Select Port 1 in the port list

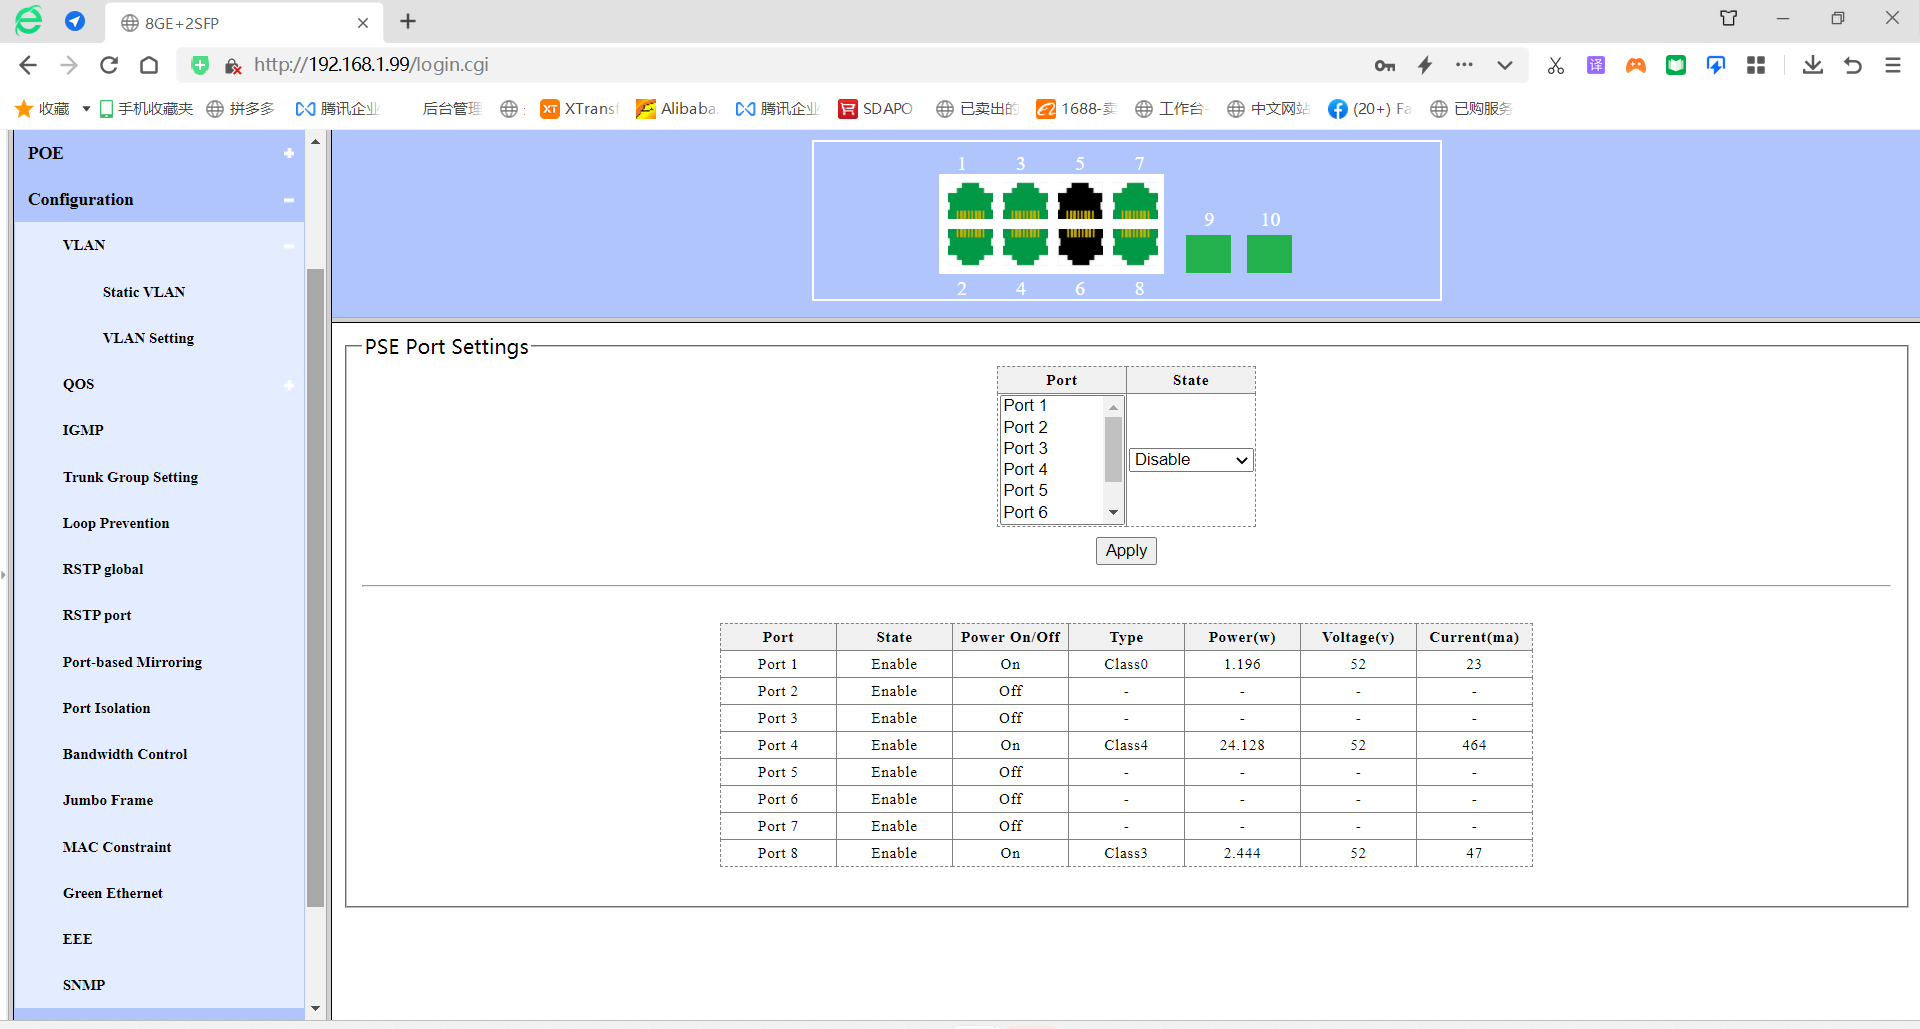[x=1051, y=405]
